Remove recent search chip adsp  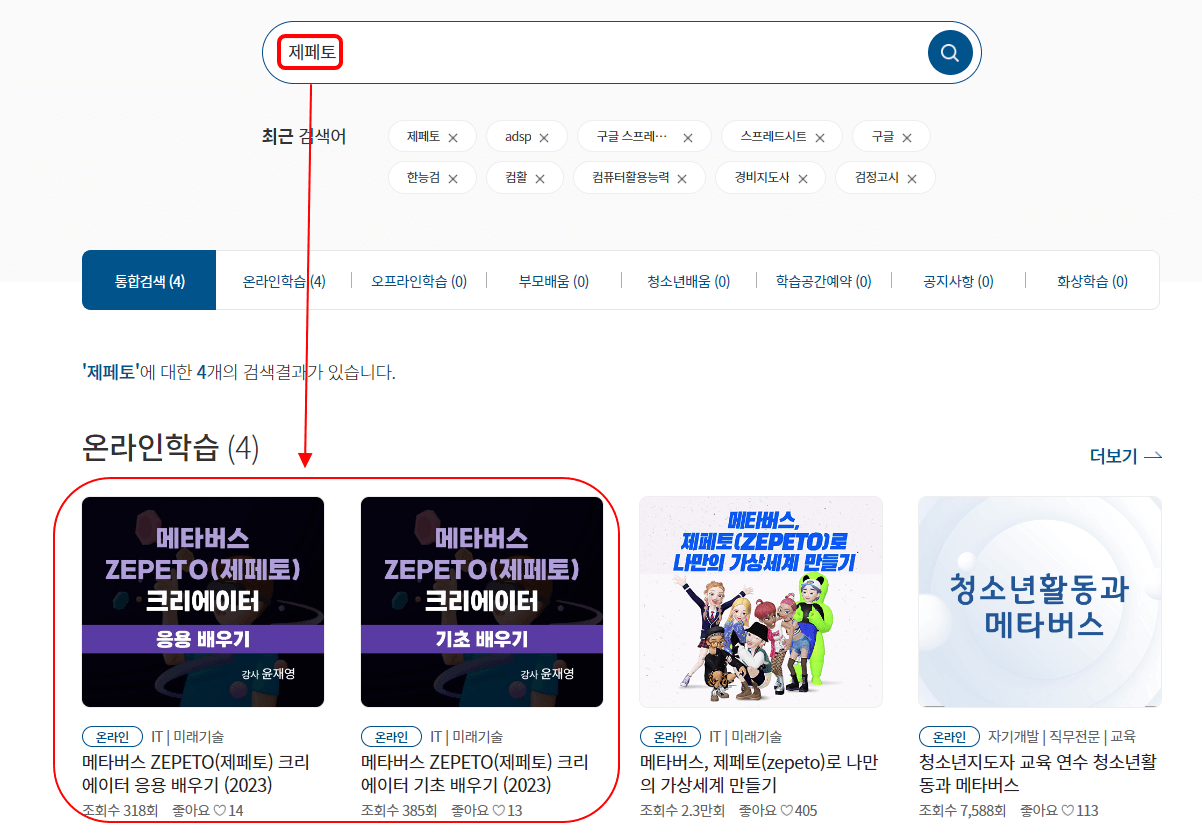[x=544, y=138]
